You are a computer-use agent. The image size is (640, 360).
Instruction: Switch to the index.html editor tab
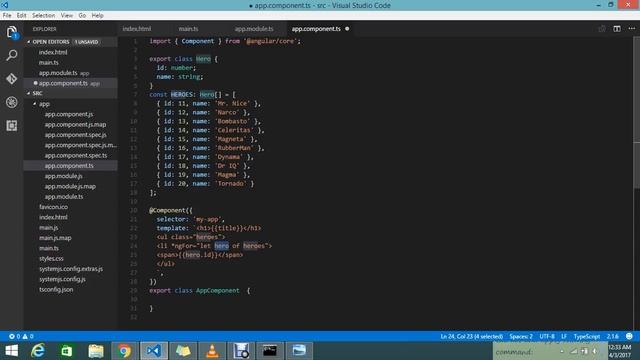click(x=137, y=29)
